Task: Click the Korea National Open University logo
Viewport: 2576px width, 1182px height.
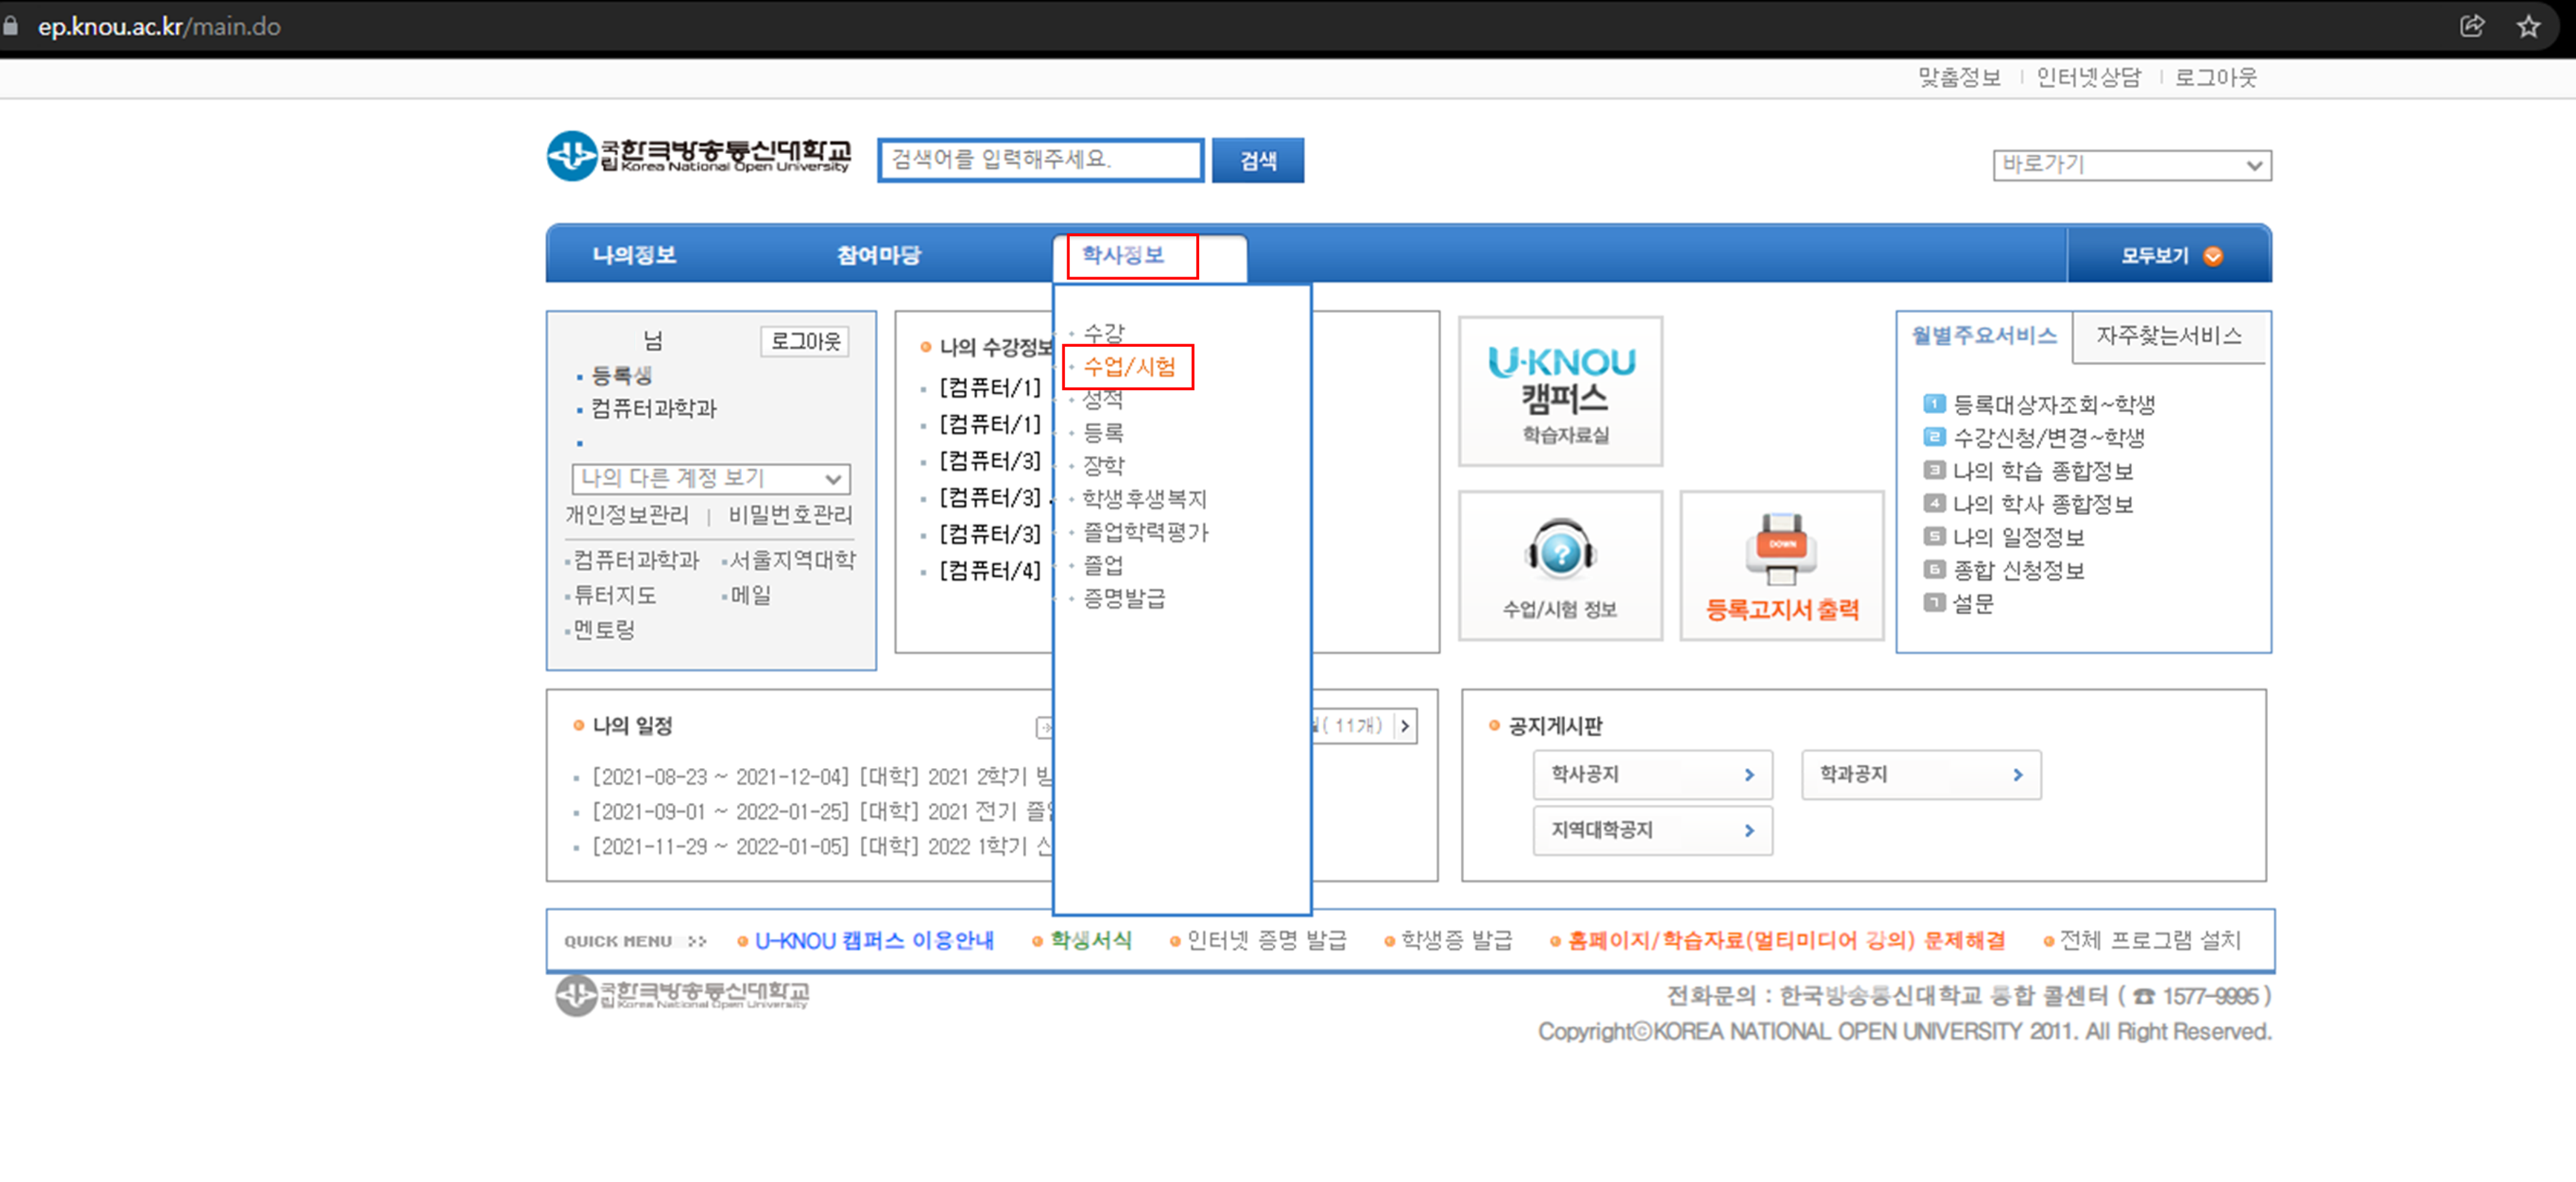Action: click(x=698, y=156)
